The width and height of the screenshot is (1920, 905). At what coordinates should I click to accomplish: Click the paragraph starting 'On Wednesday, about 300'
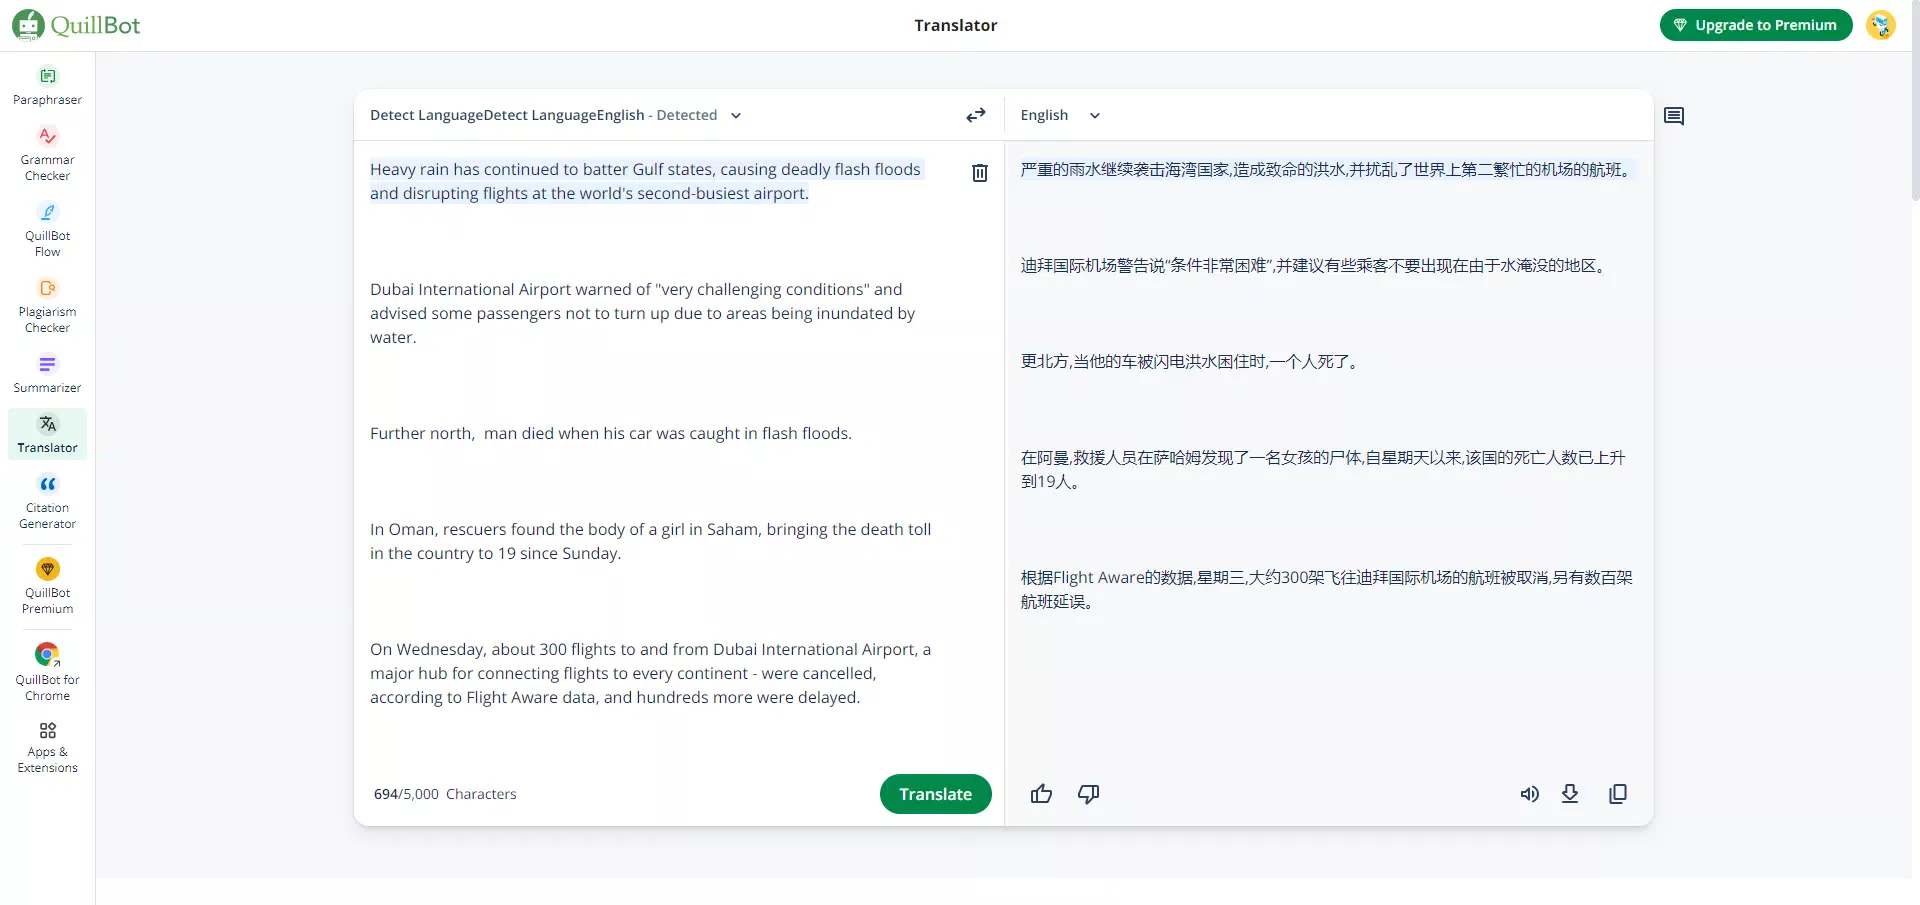pyautogui.click(x=651, y=673)
